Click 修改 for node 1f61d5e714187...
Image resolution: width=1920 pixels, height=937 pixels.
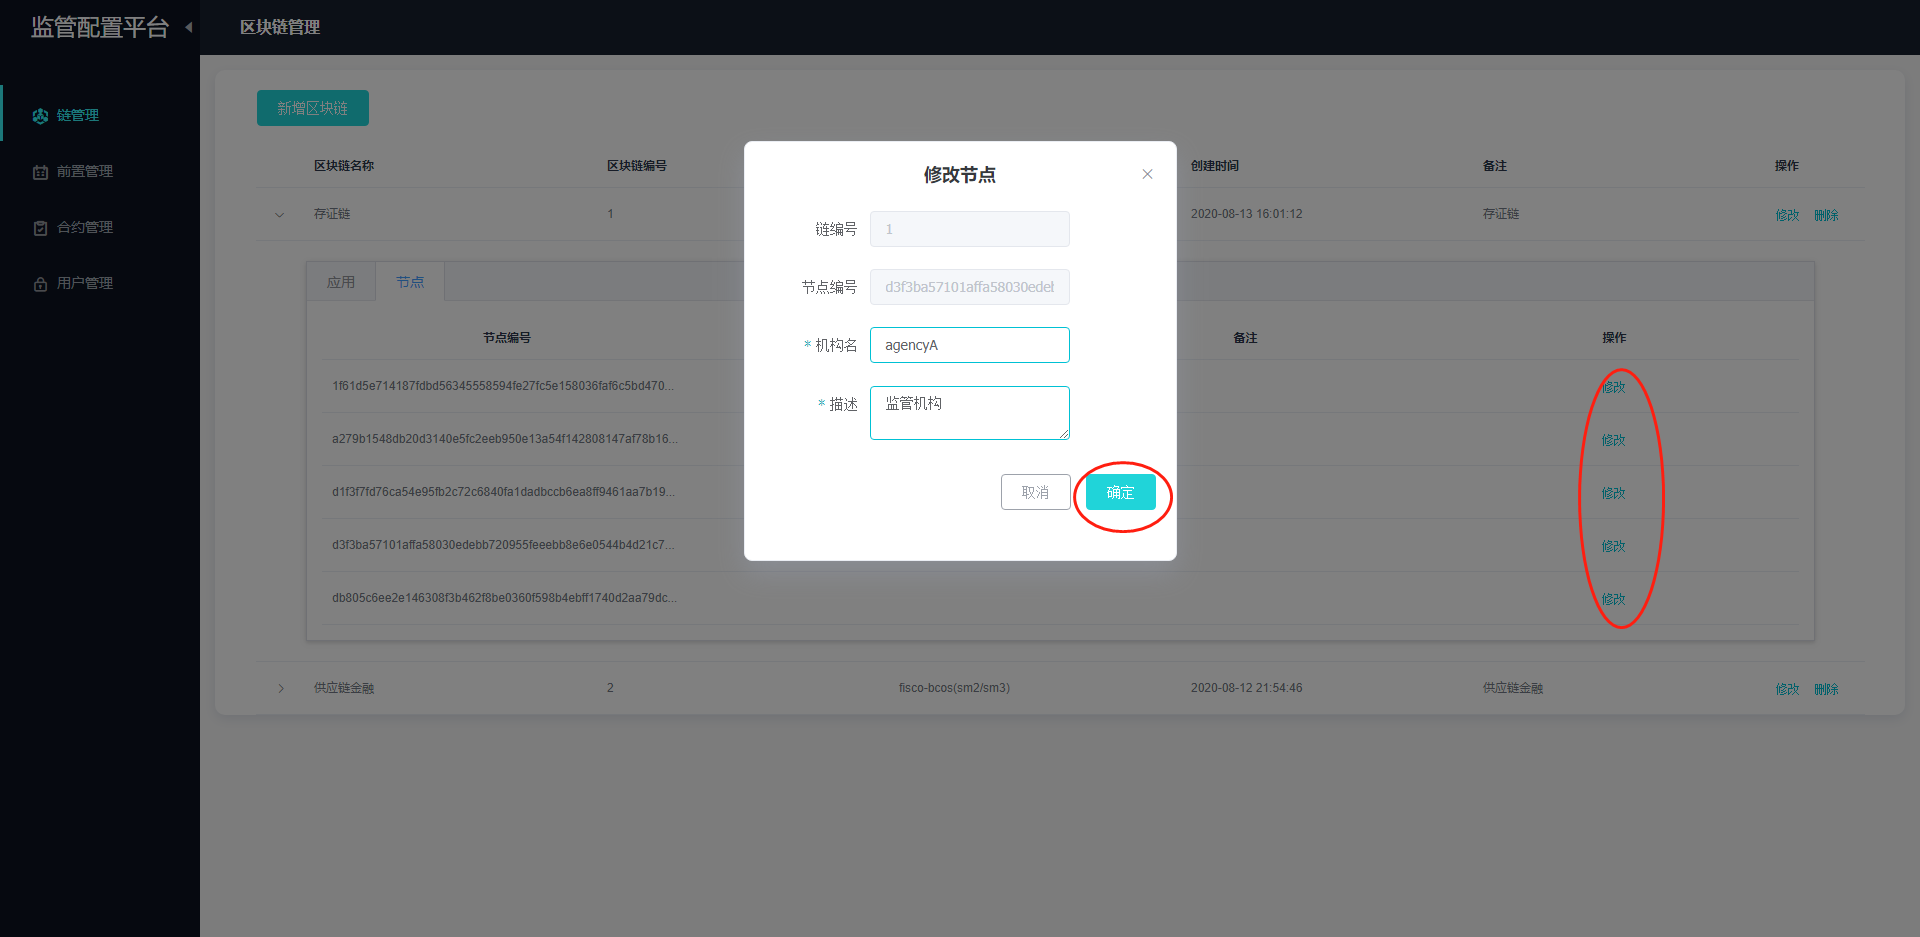tap(1613, 387)
